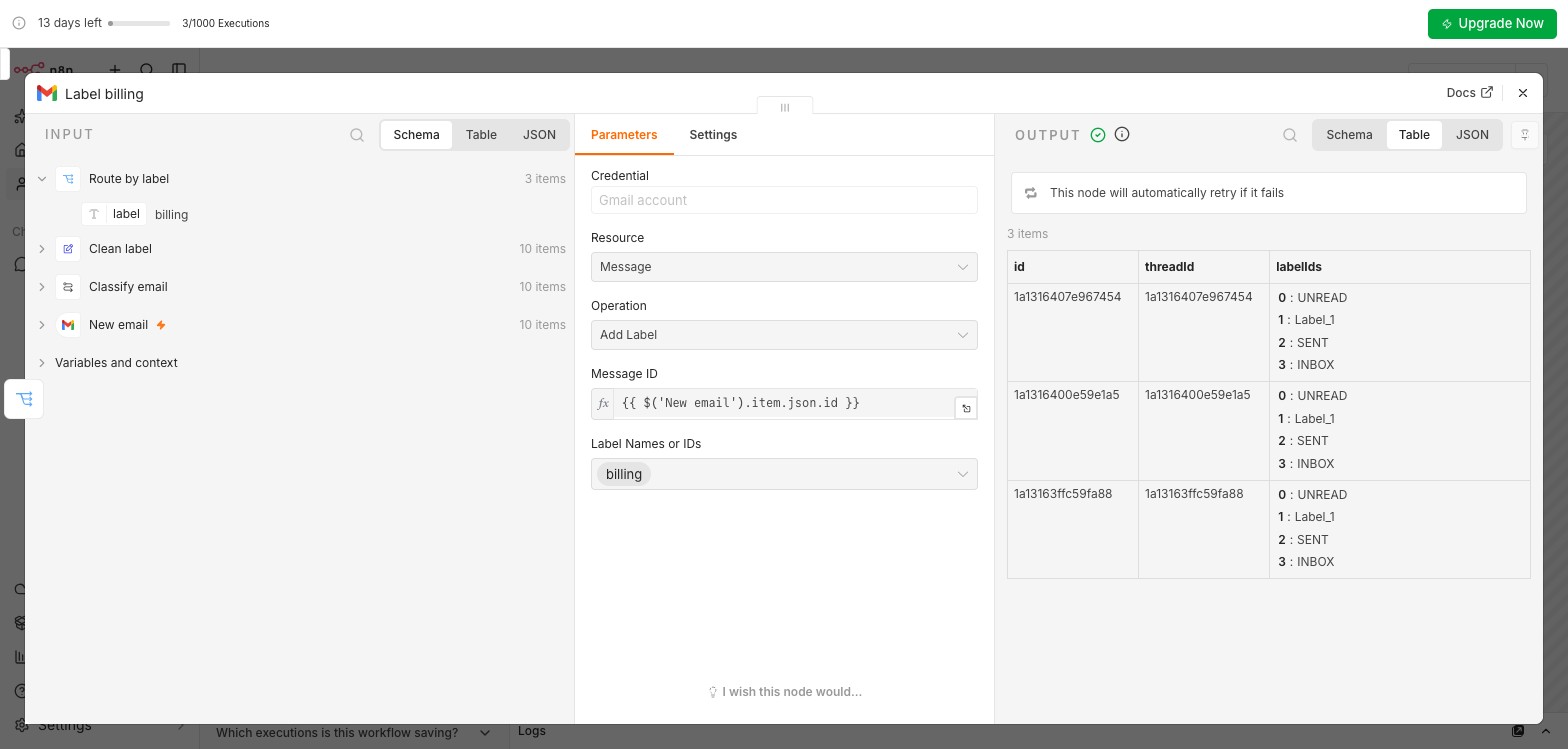1568x749 pixels.
Task: Click the lightning trigger icon beside New email
Action: [x=161, y=325]
